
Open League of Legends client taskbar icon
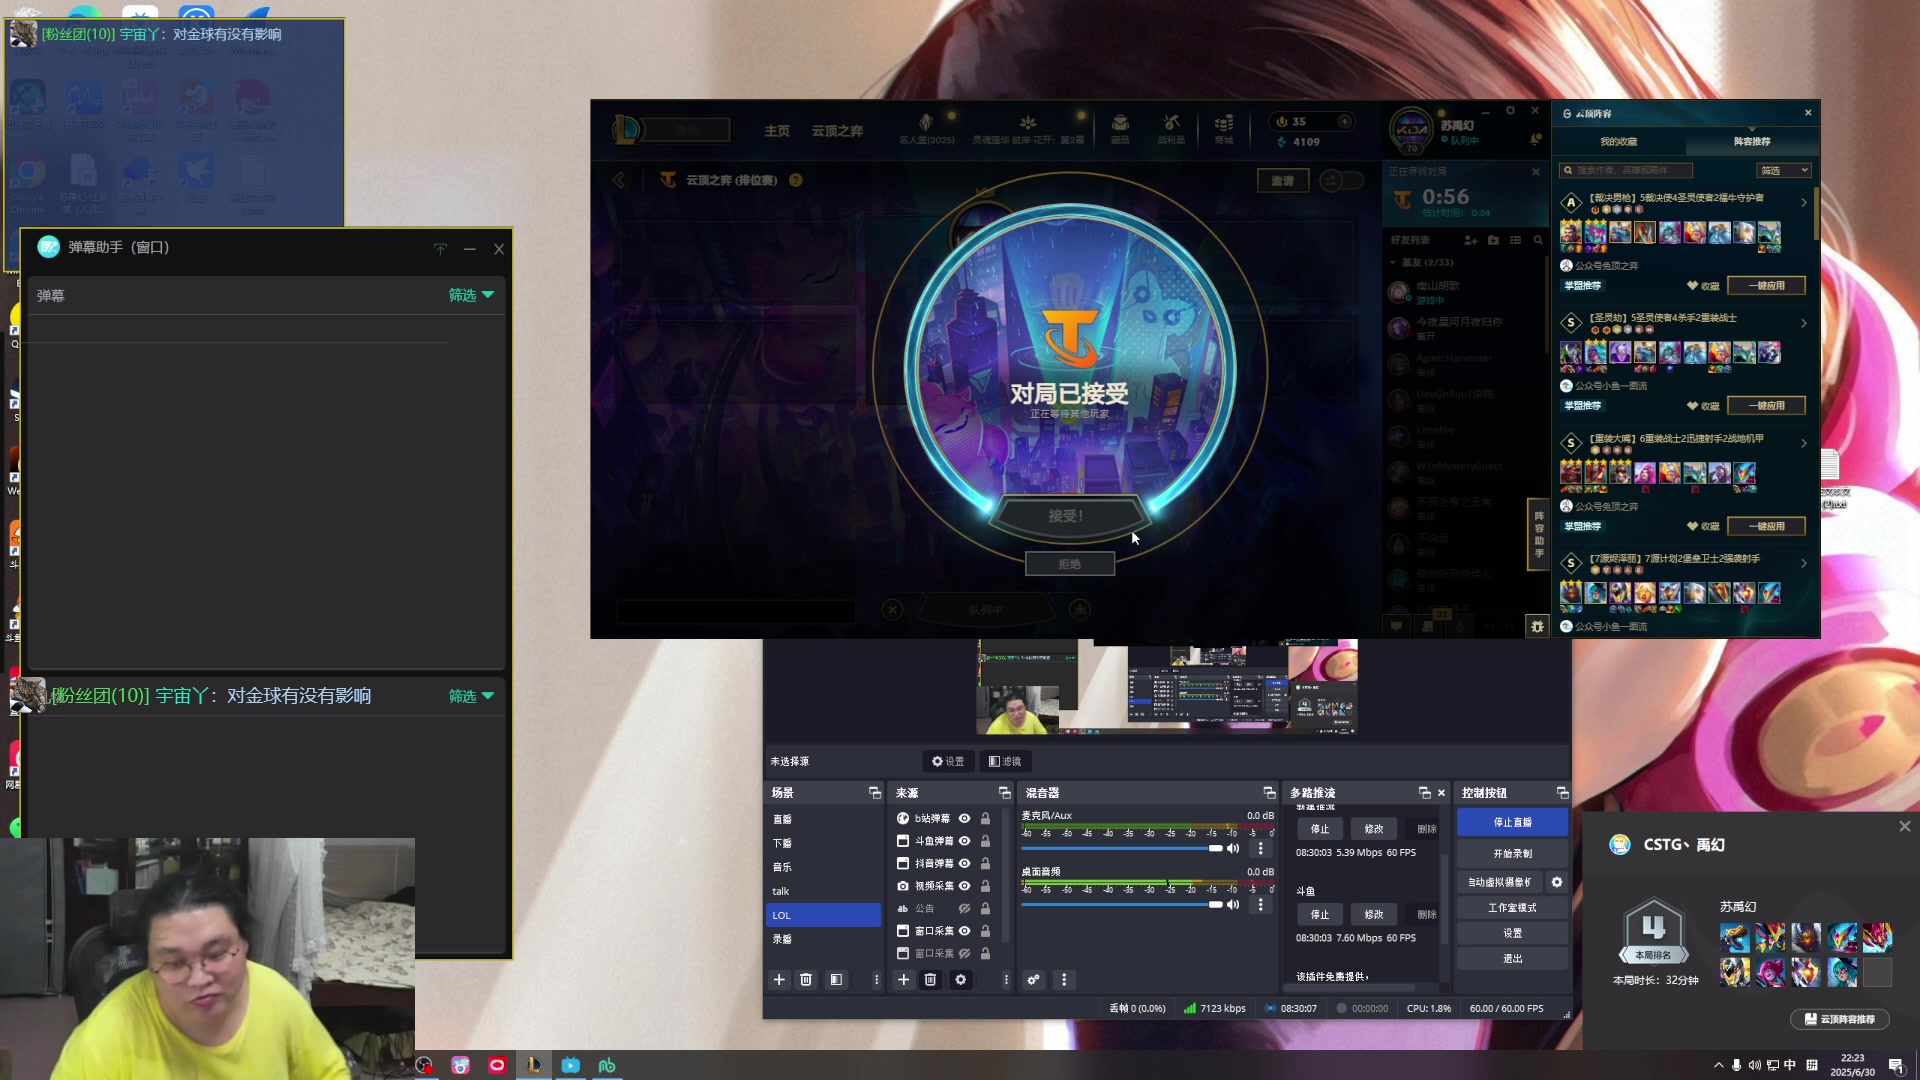534,1065
